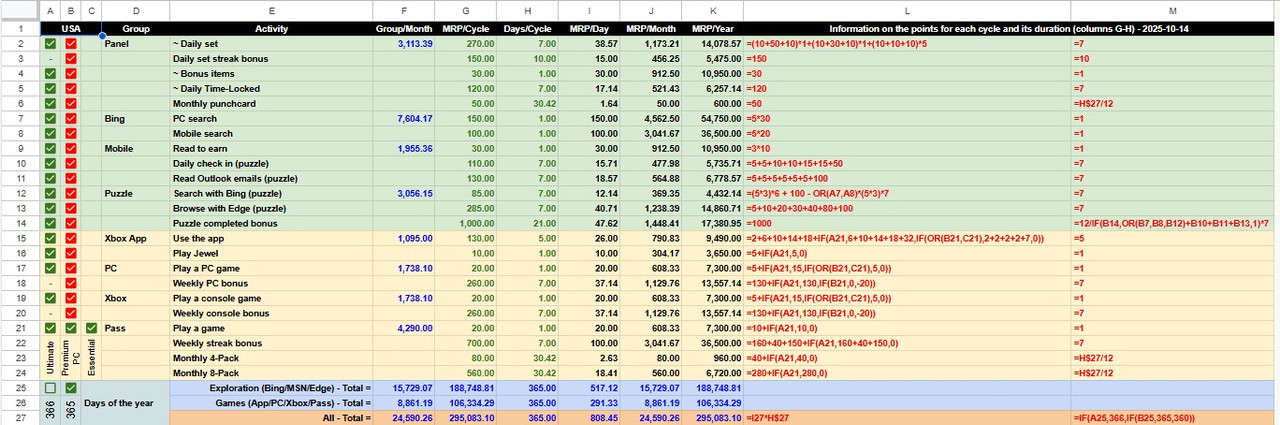This screenshot has height=425, width=1280.
Task: Select the Mobile group cell
Action: point(135,148)
